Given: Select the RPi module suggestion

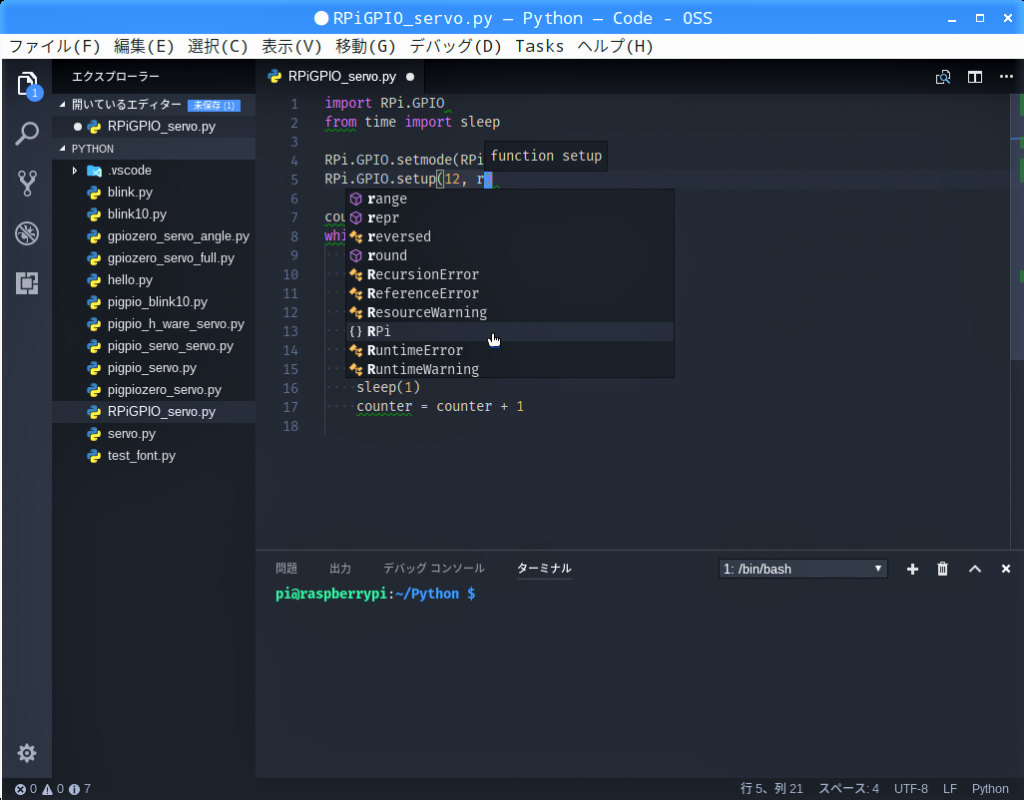Looking at the screenshot, I should tap(509, 331).
